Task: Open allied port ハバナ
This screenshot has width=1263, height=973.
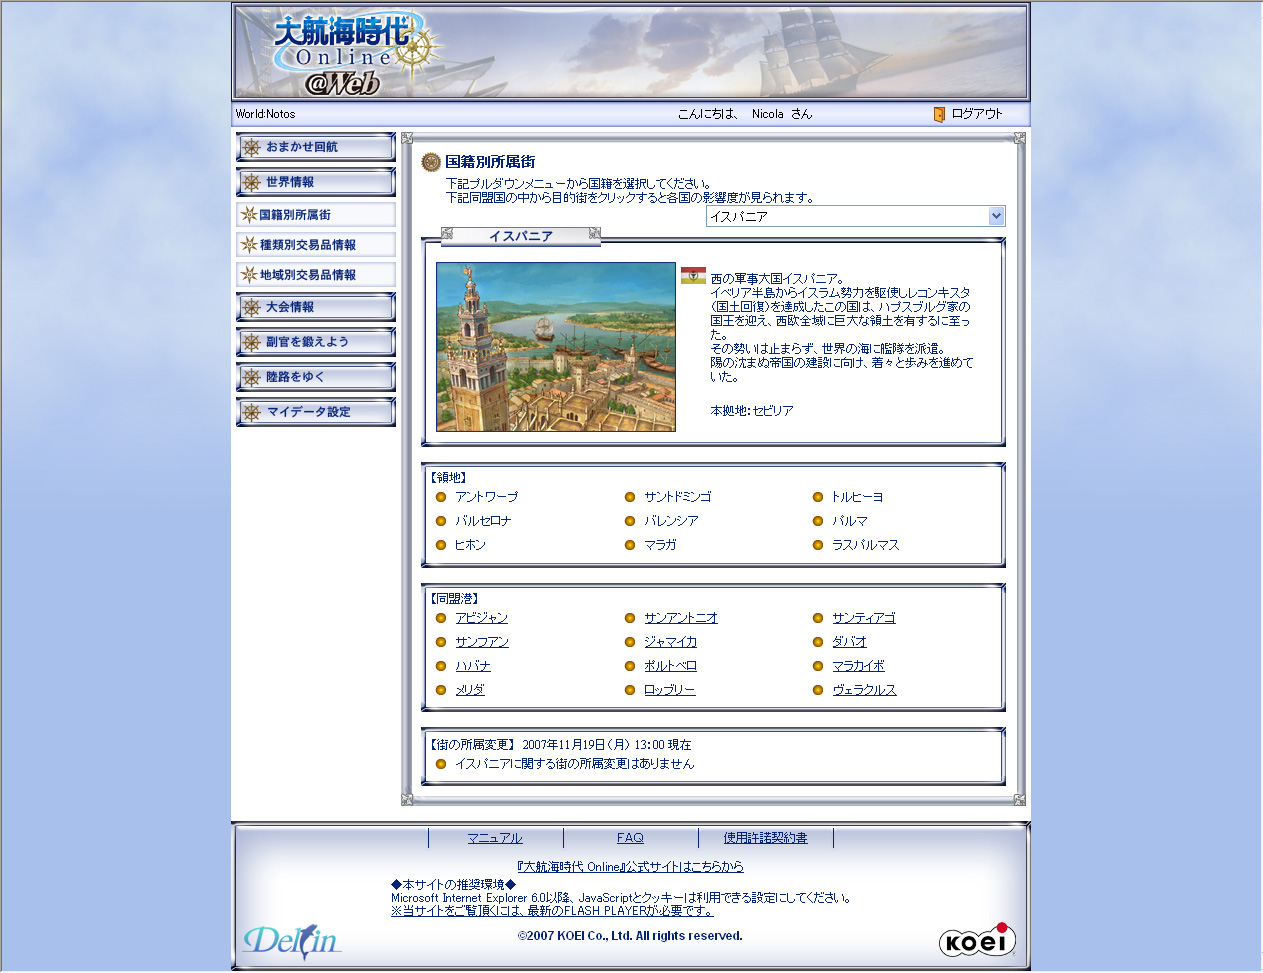Action: tap(473, 666)
